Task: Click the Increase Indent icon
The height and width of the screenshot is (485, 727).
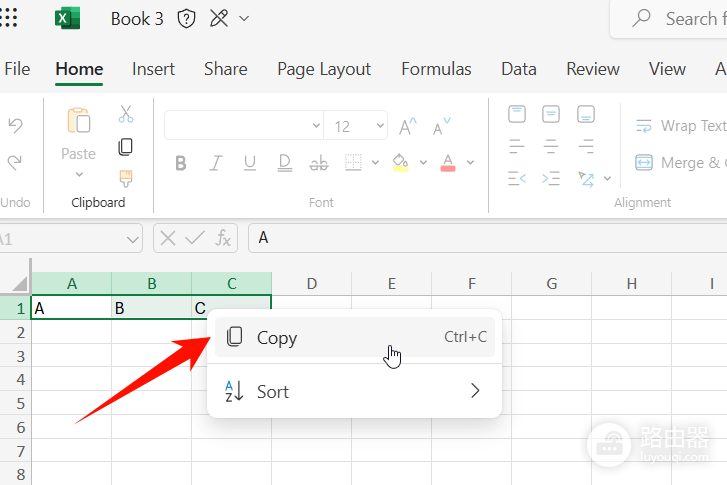Action: [551, 179]
